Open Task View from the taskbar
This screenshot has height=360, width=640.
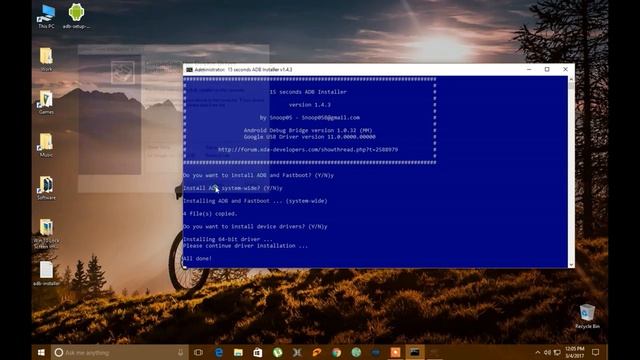(x=198, y=352)
